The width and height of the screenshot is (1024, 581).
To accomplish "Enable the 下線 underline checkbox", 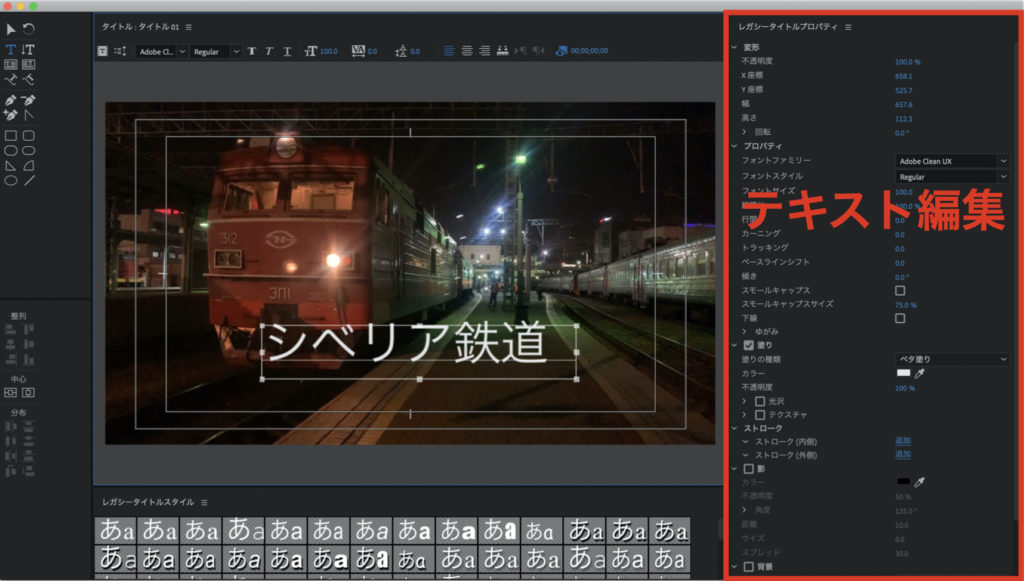I will [900, 318].
